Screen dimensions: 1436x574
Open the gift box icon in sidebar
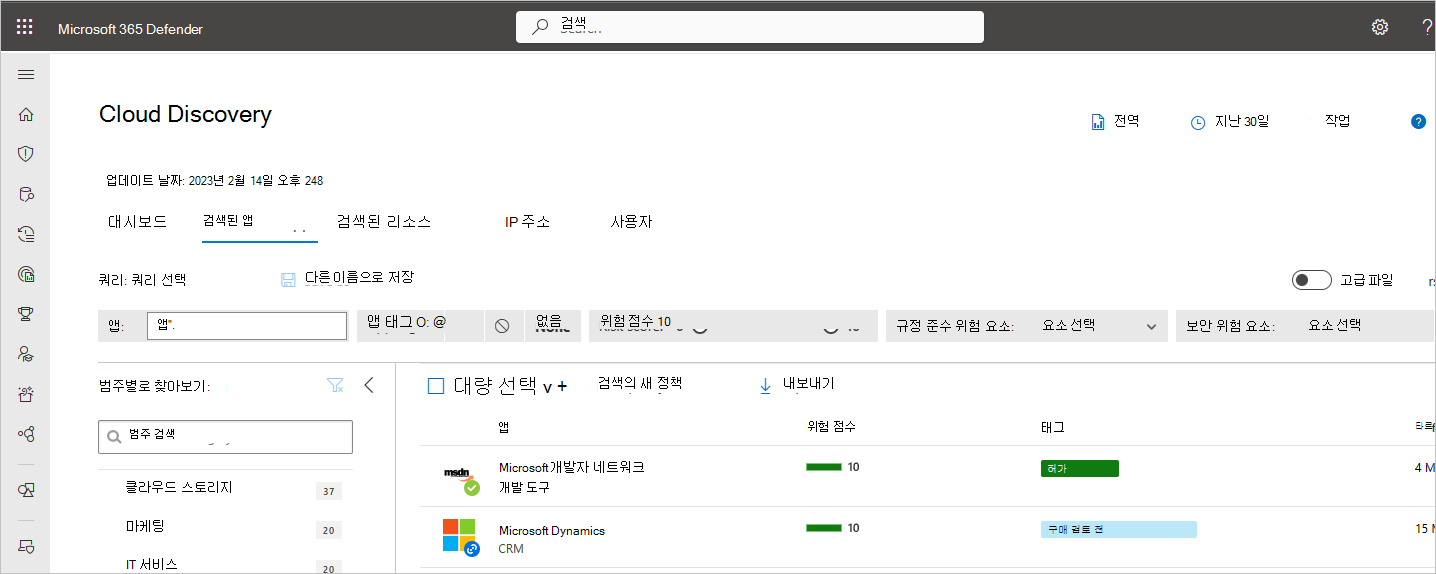(26, 394)
